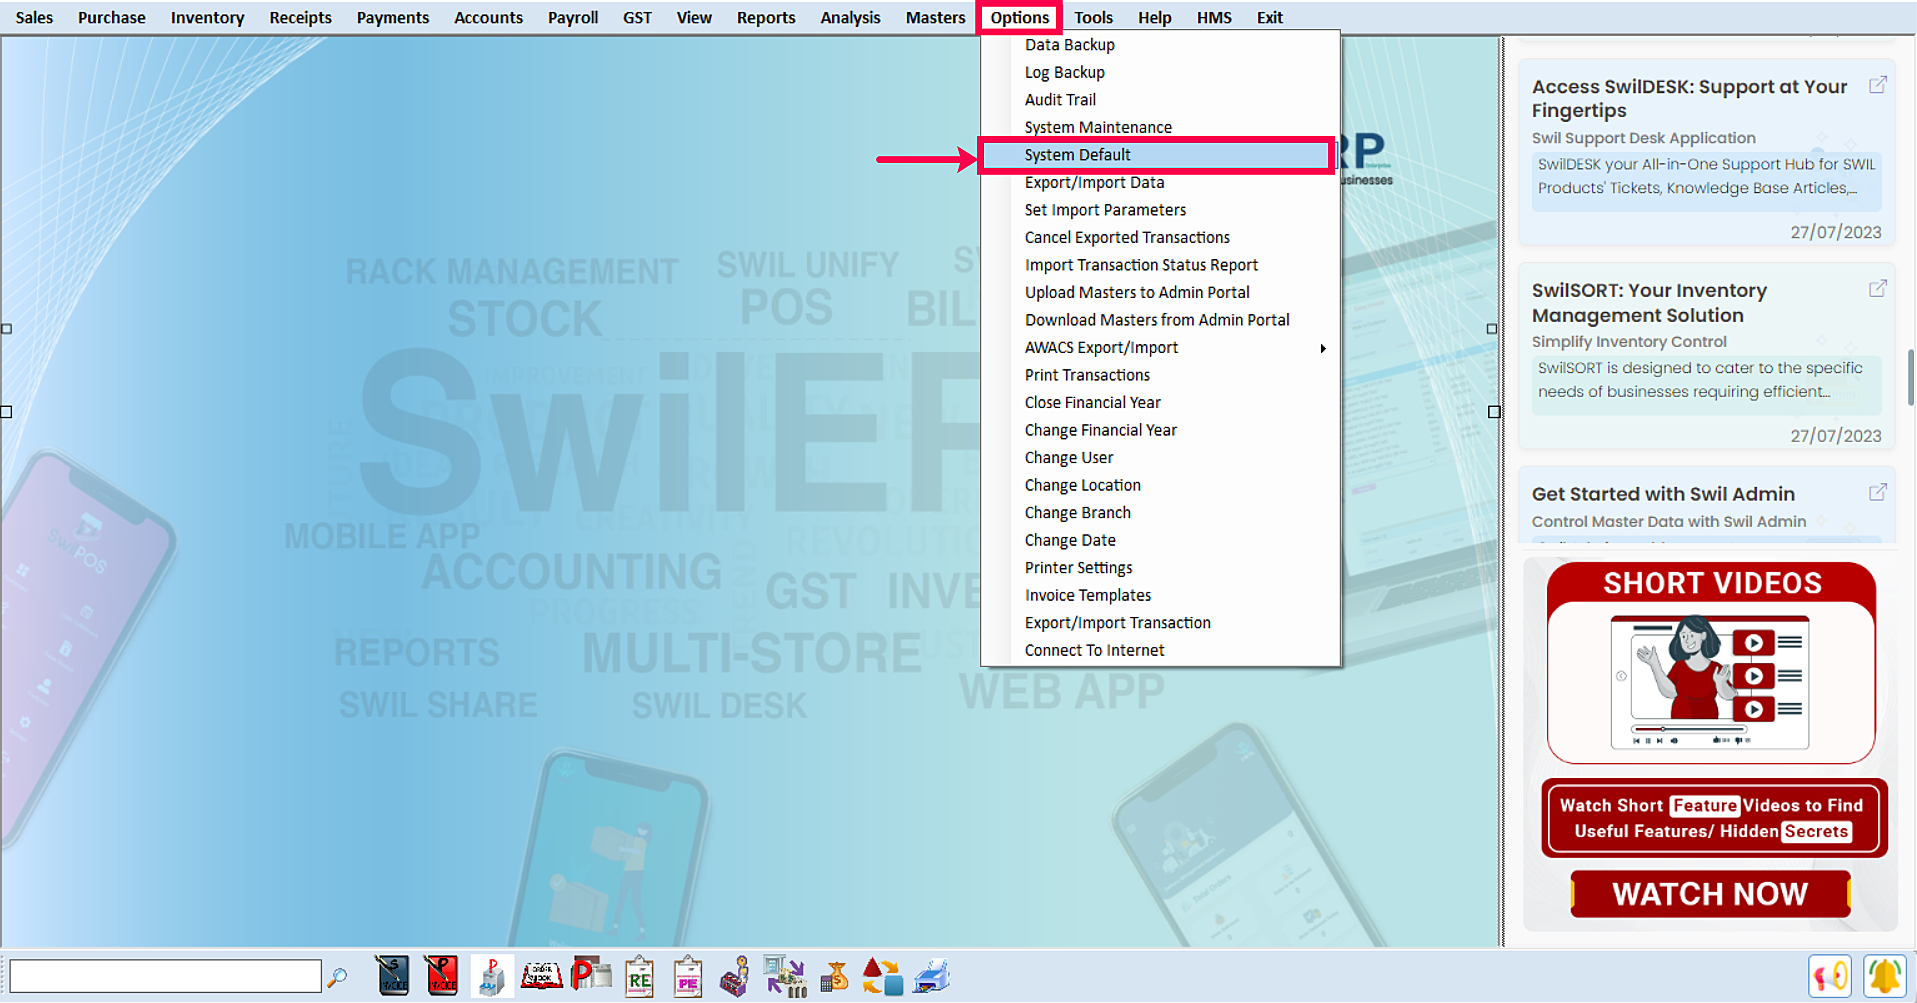Open Printer Settings from menu

point(1160,567)
